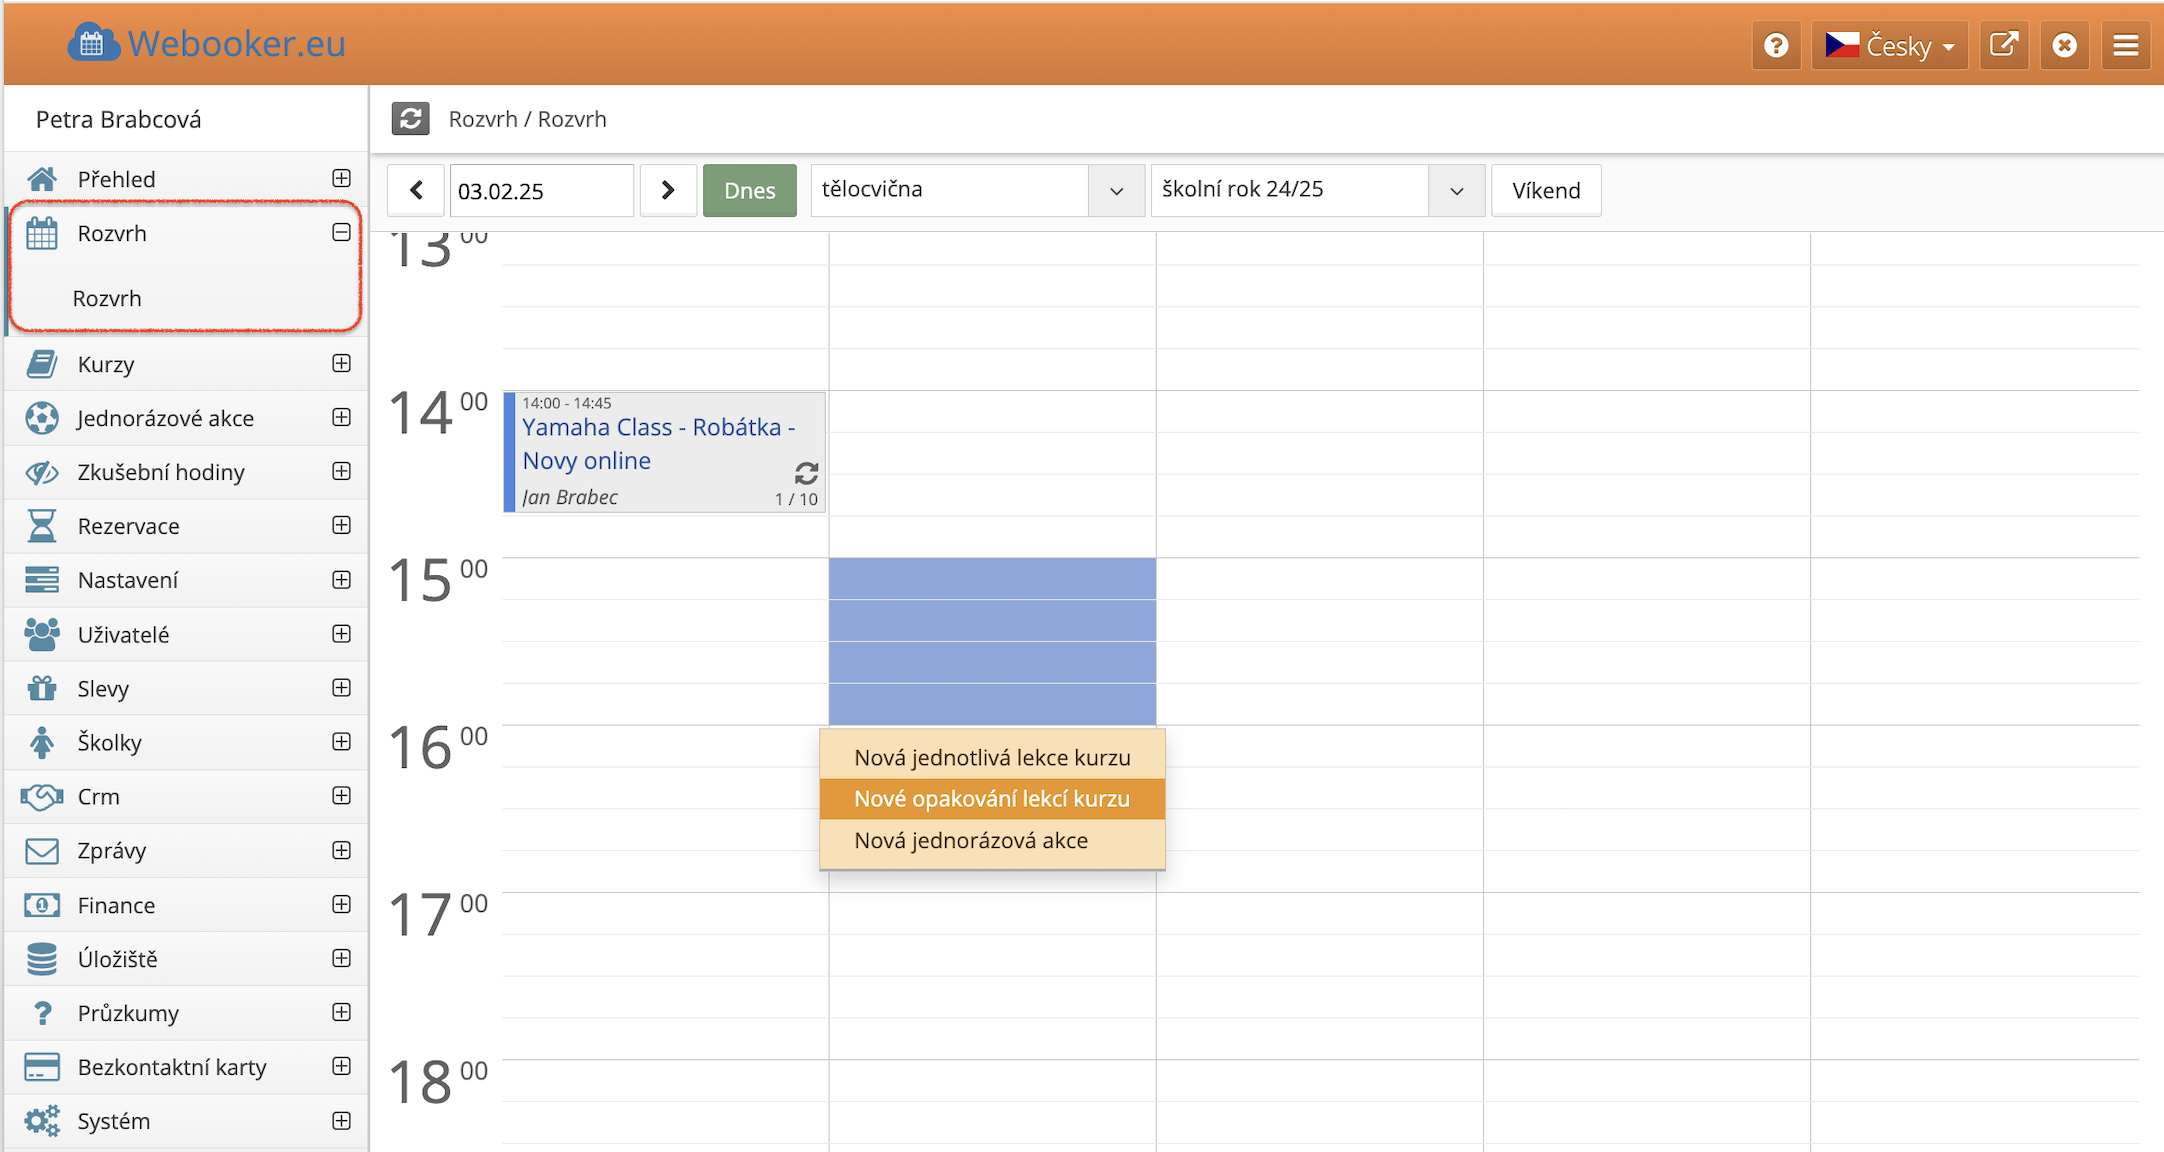Toggle the Víkend weekend view button
The image size is (2164, 1152).
coord(1545,190)
